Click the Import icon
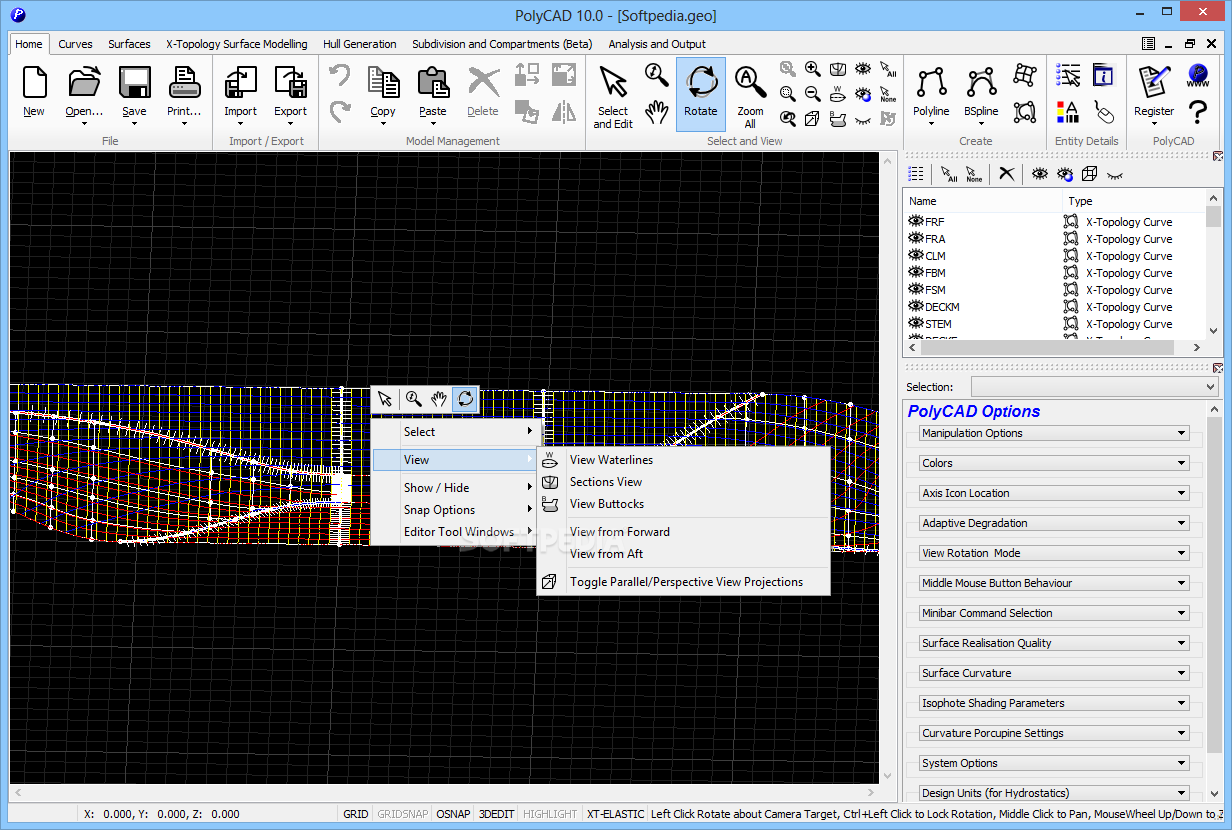Screen dimensions: 1232x830 tap(240, 82)
